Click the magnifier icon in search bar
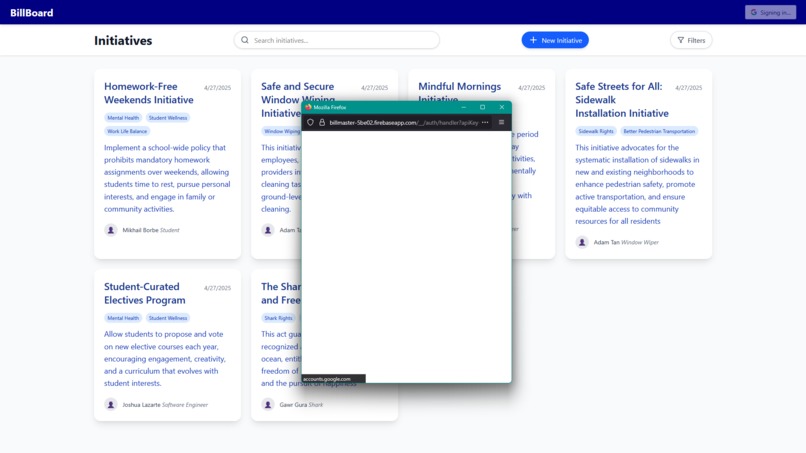The height and width of the screenshot is (453, 806). (x=245, y=40)
